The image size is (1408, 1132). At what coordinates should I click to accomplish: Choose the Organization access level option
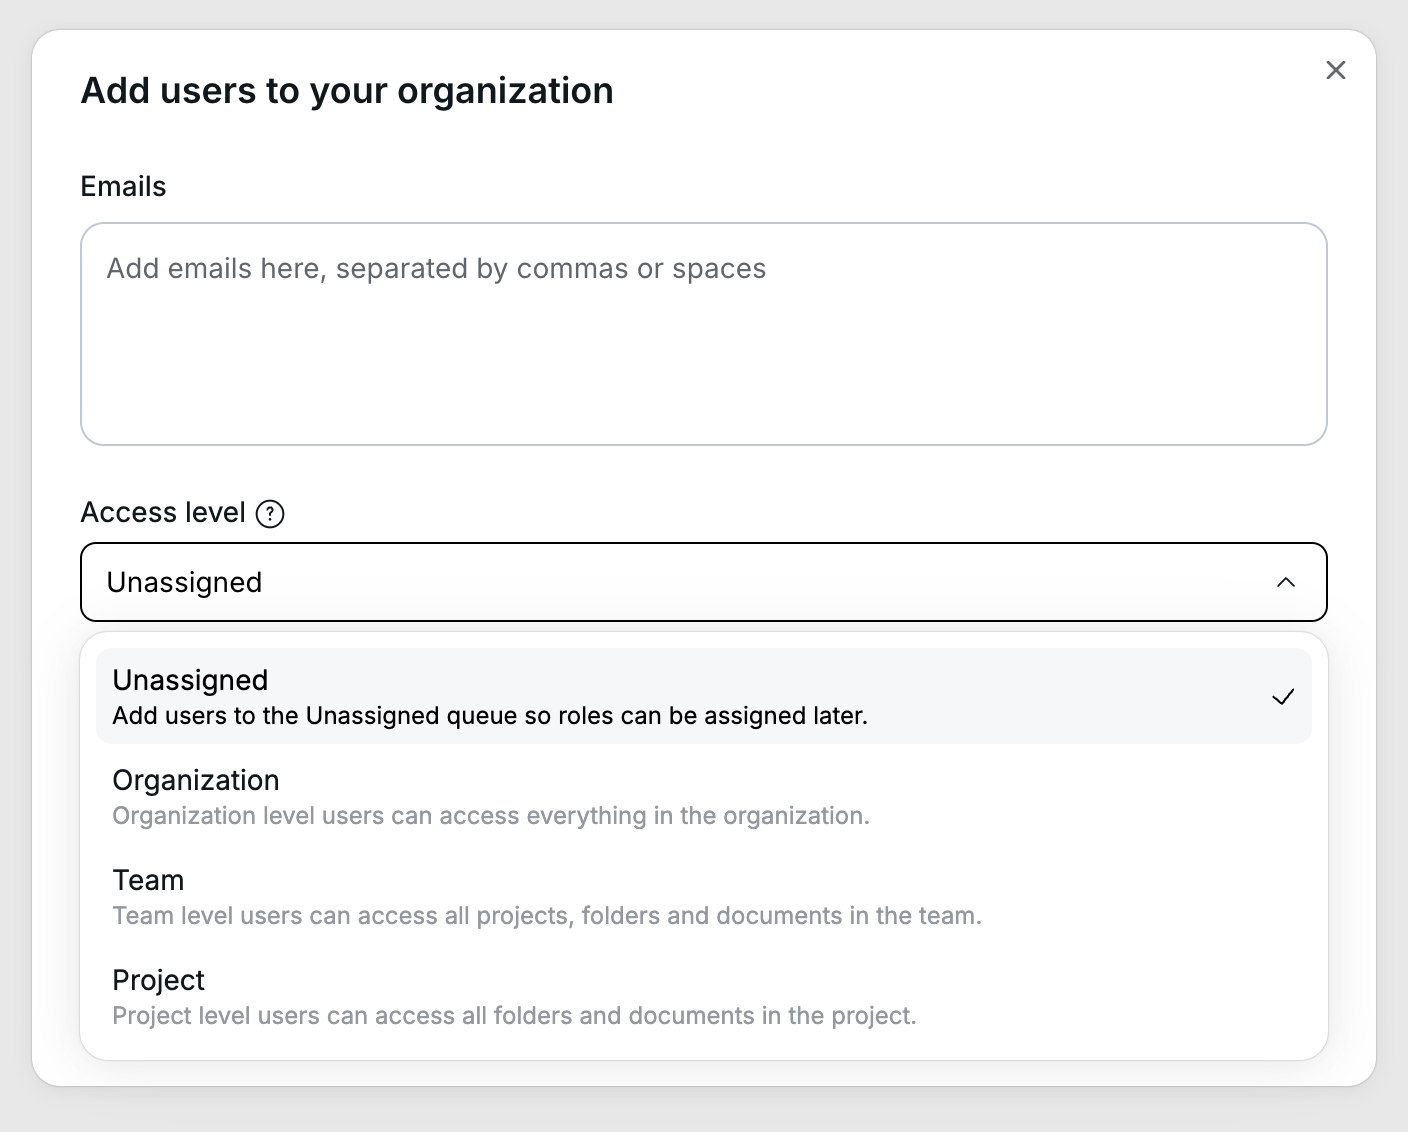(x=704, y=796)
